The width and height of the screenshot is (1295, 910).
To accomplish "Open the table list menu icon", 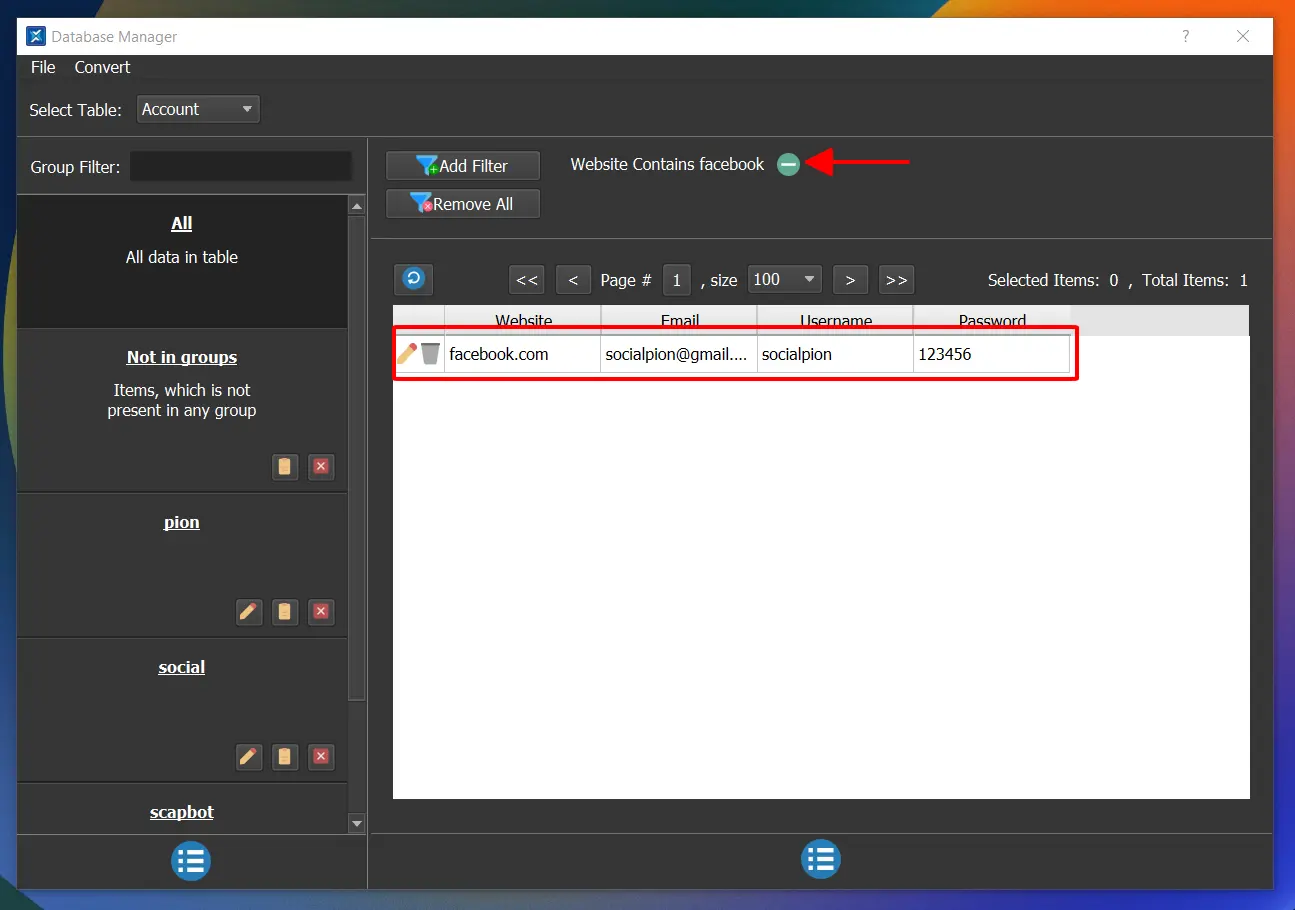I will (x=821, y=859).
